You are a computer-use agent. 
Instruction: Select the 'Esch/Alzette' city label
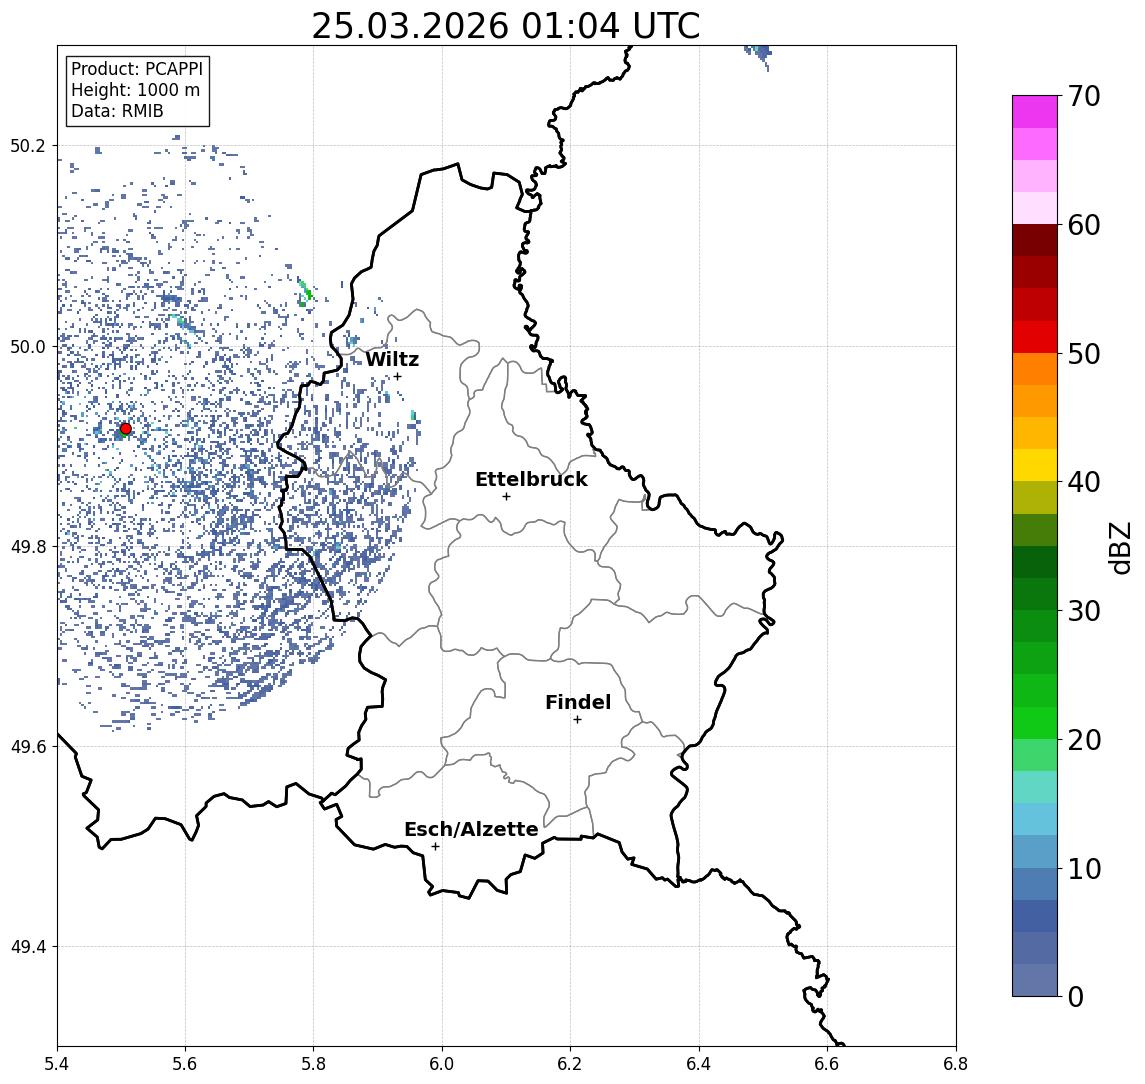click(471, 829)
